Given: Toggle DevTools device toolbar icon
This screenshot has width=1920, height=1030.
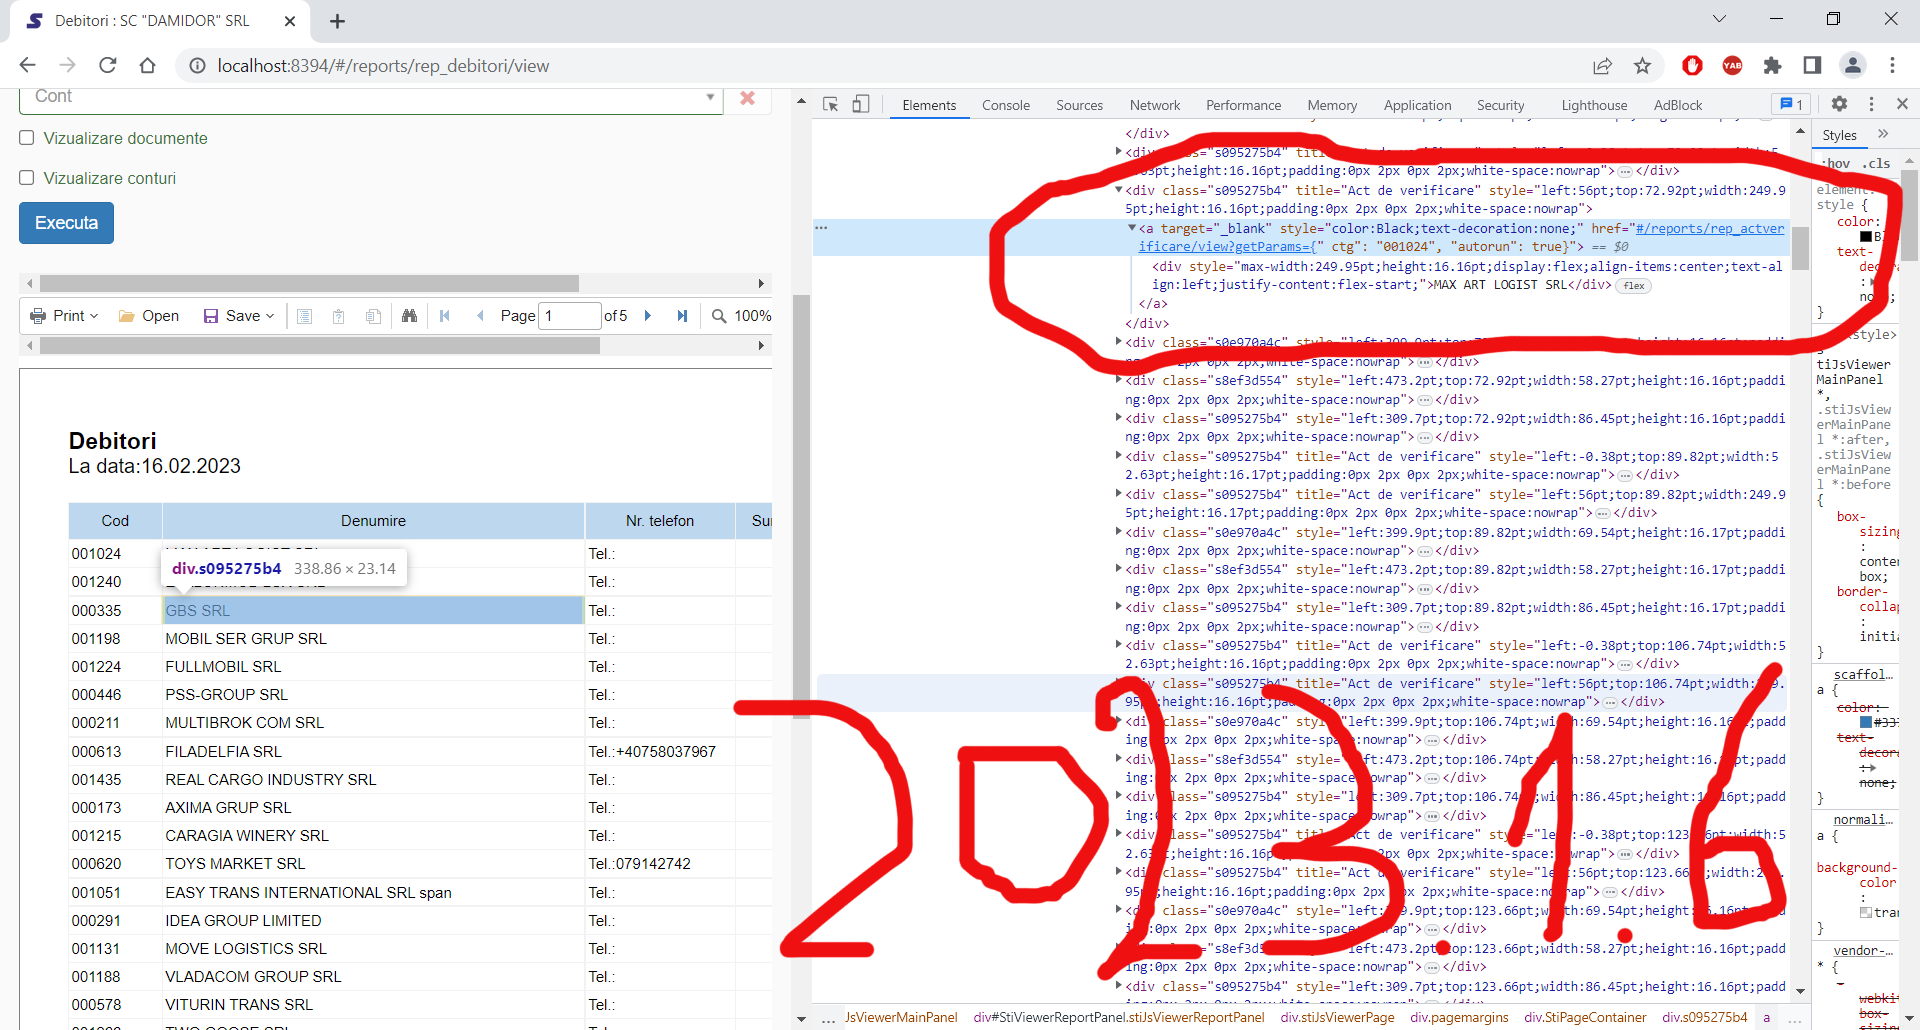Looking at the screenshot, I should coord(861,105).
